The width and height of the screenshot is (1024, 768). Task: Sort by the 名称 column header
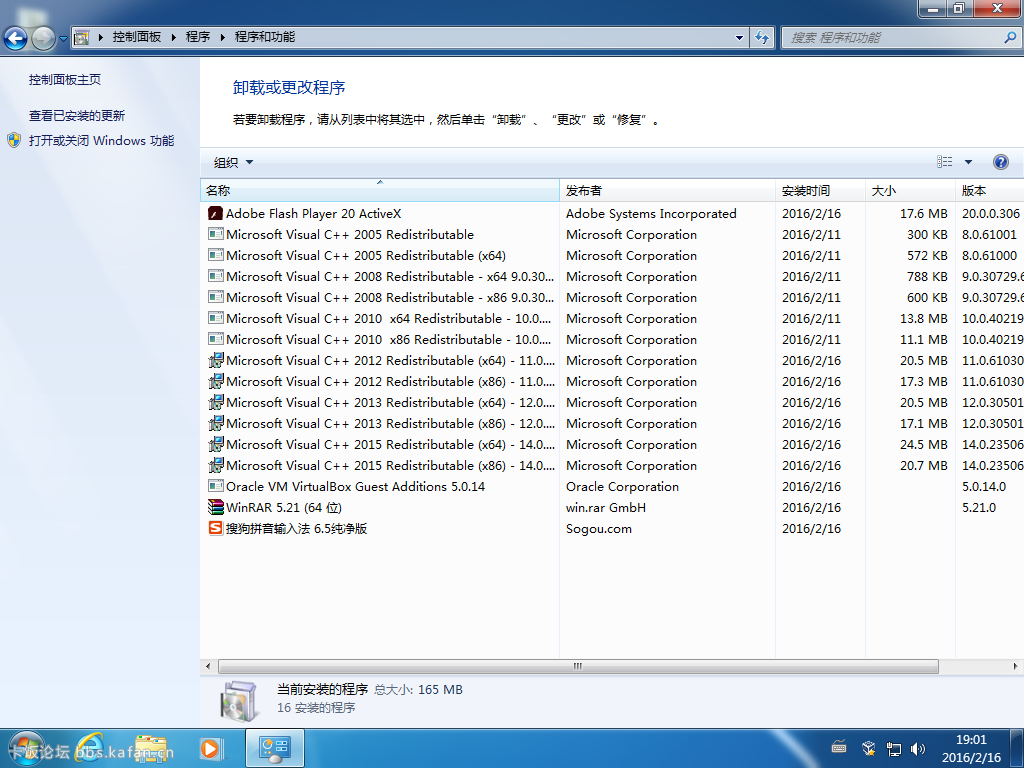pyautogui.click(x=379, y=191)
